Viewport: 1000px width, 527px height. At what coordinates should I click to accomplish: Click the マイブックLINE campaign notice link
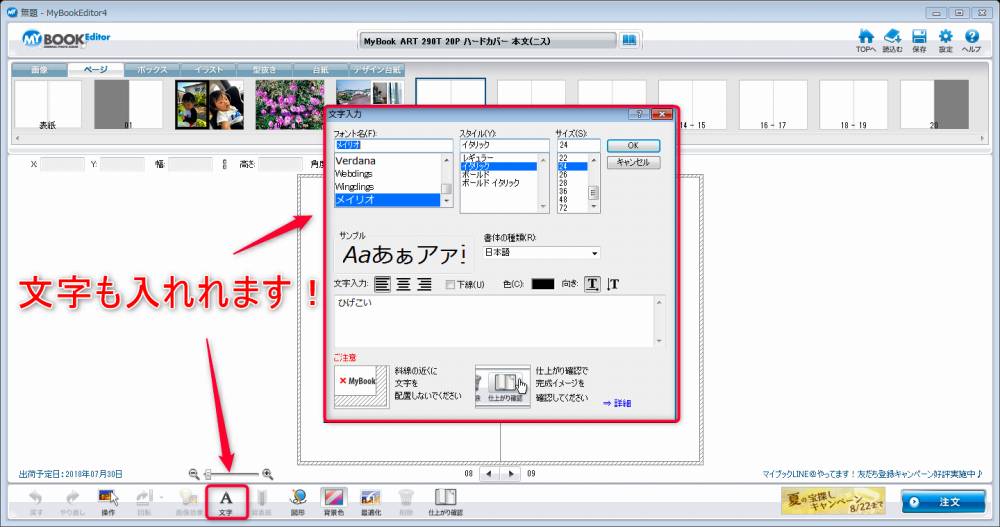[872, 474]
